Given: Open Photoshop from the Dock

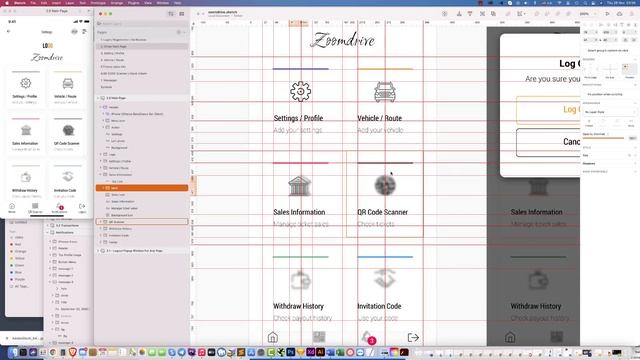Looking at the screenshot, I should (291, 352).
